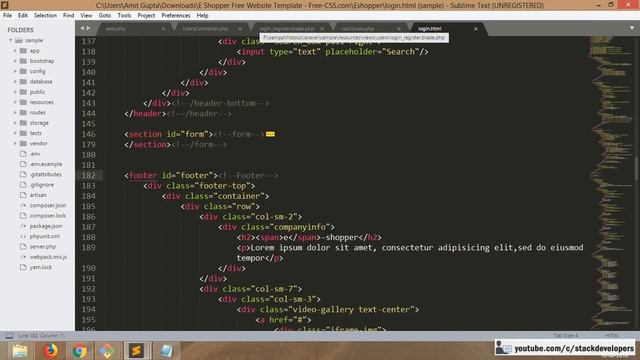Expand the database folder arrow
Image resolution: width=640 pixels, height=360 pixels.
pyautogui.click(x=15, y=82)
